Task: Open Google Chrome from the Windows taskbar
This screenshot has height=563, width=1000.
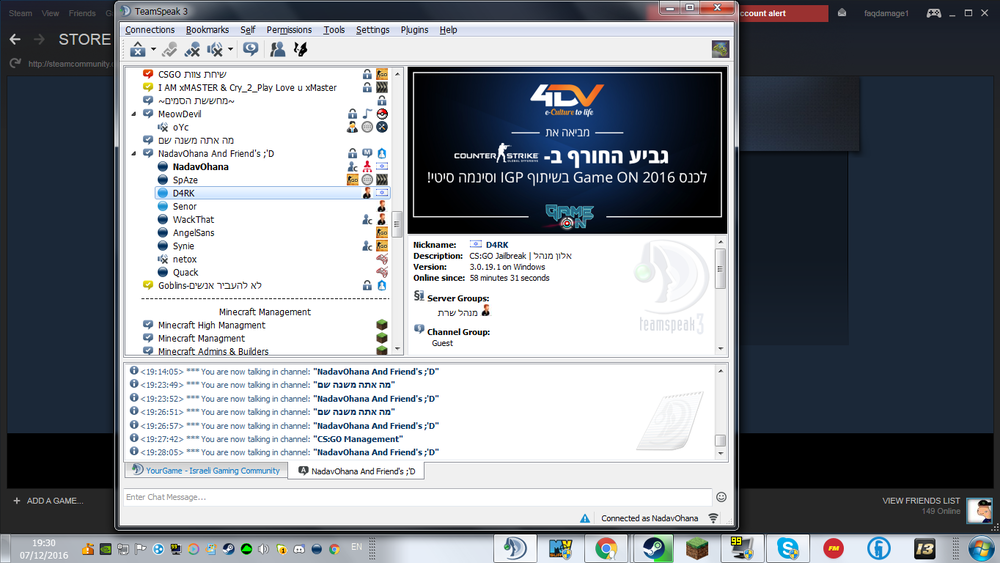Action: (605, 548)
